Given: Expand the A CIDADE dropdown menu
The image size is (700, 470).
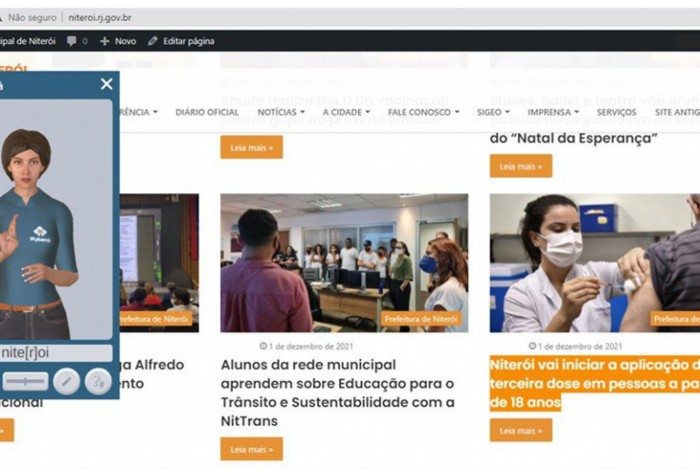Looking at the screenshot, I should (346, 112).
